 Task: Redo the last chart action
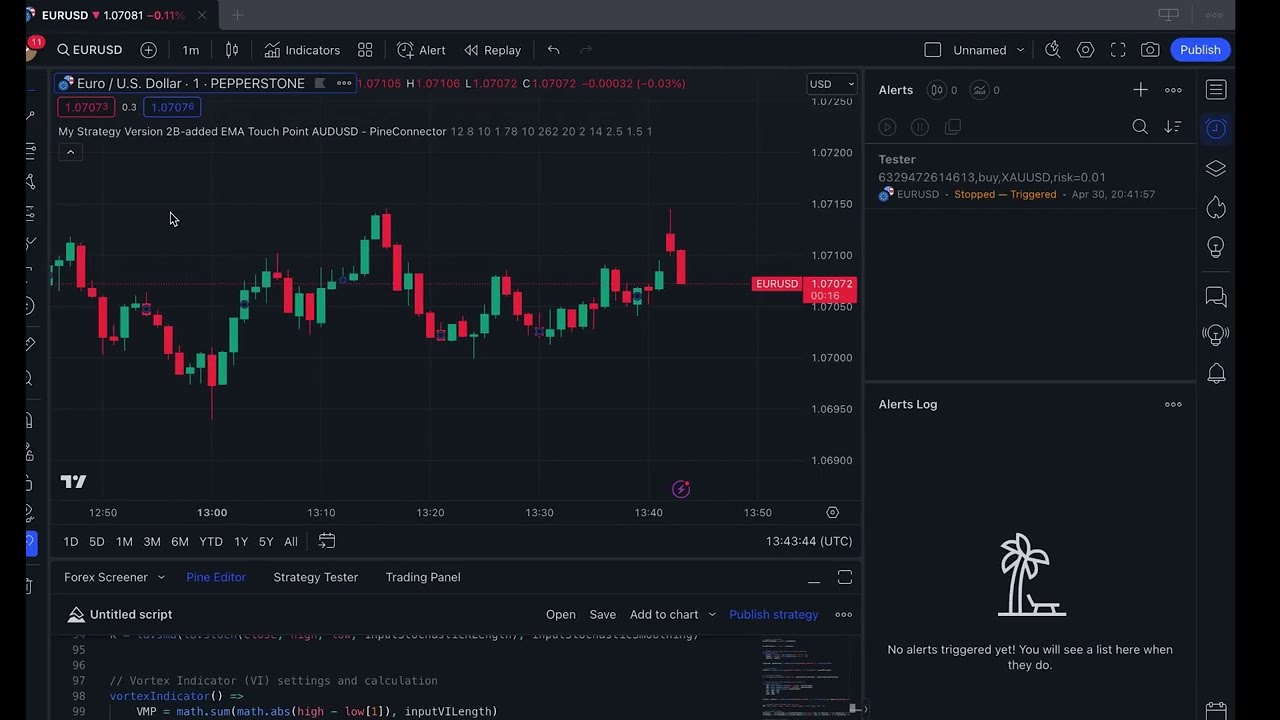pyautogui.click(x=586, y=50)
